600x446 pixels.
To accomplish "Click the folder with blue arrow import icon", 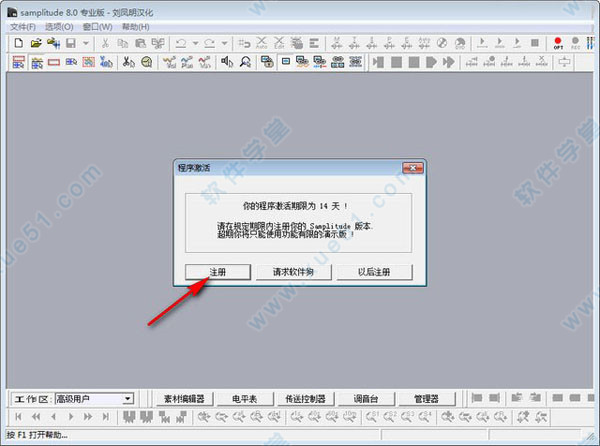I will 54,43.
